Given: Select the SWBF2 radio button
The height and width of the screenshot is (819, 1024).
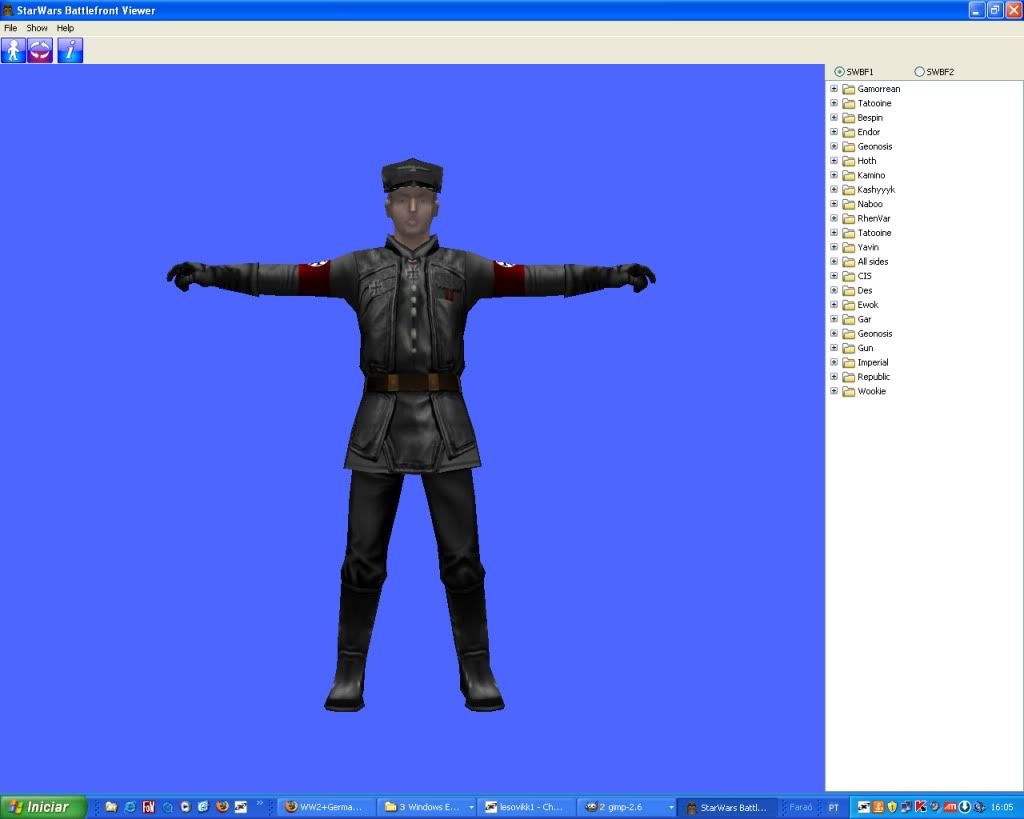Looking at the screenshot, I should tap(920, 72).
